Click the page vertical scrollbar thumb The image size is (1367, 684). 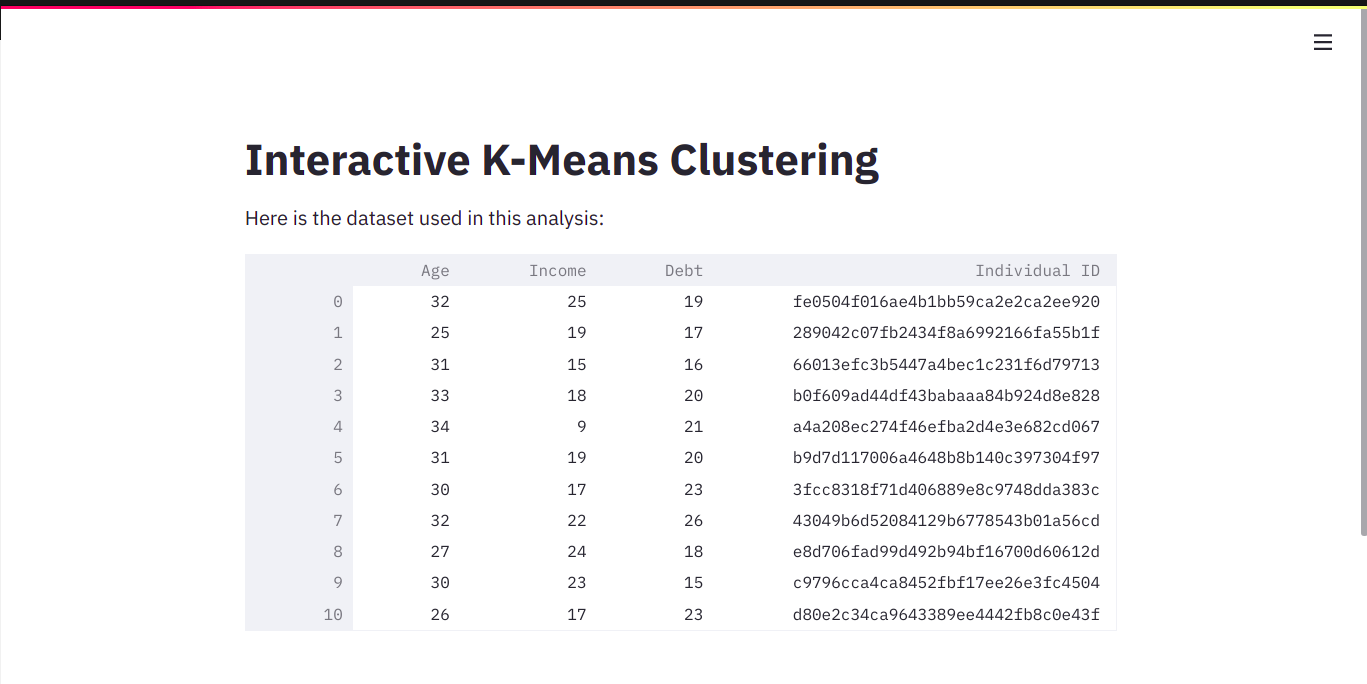coord(1362,270)
